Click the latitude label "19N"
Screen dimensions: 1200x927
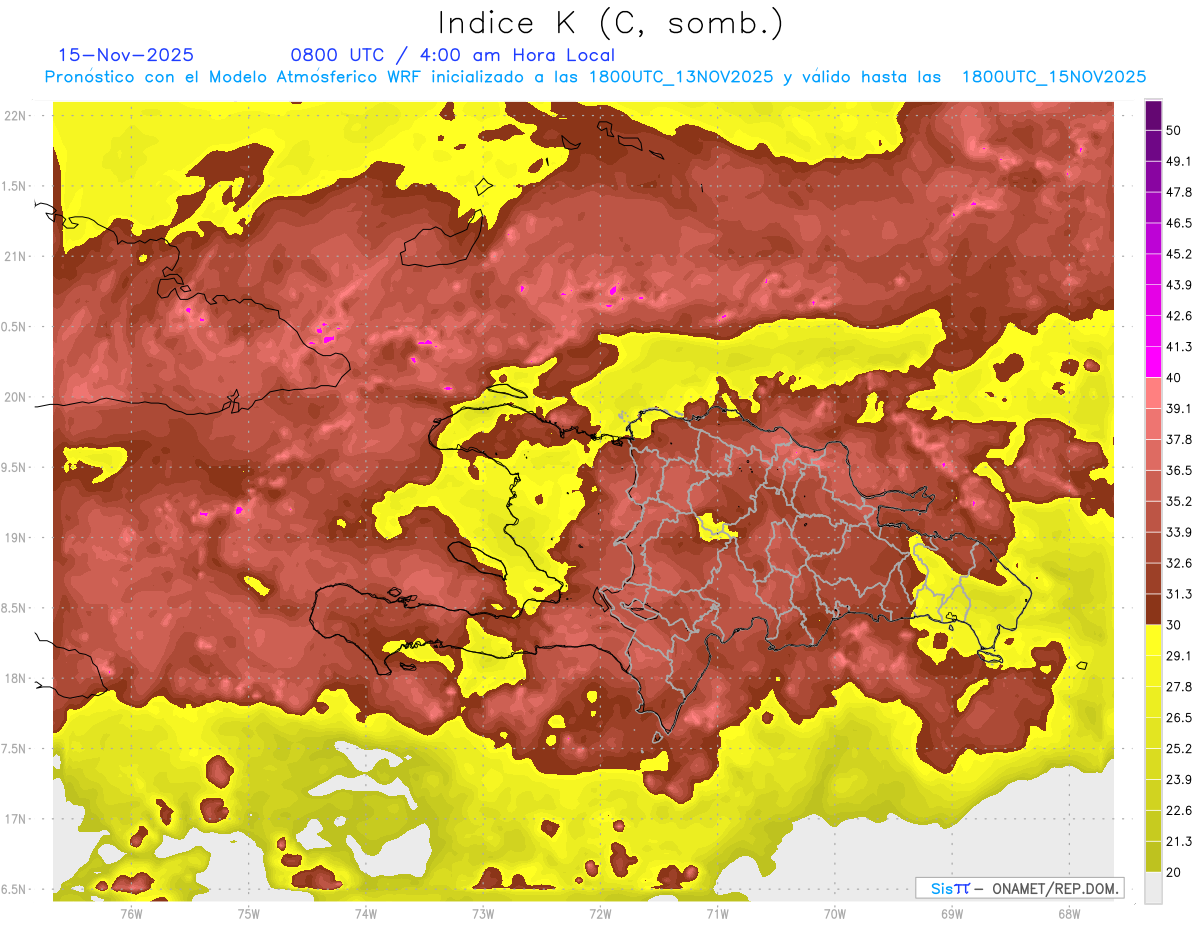click(16, 538)
